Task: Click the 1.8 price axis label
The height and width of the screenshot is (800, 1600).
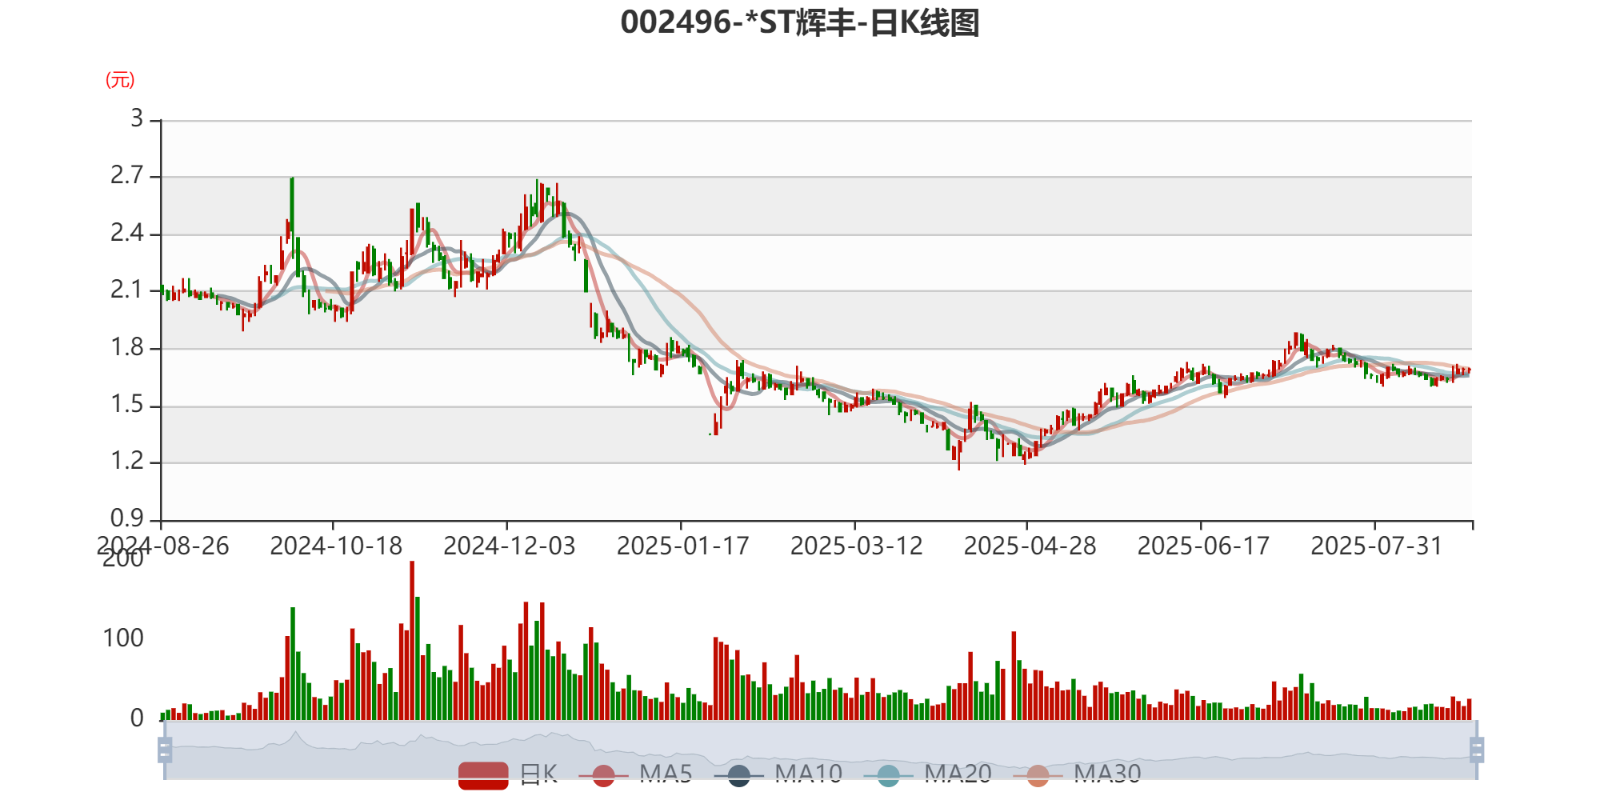Action: coord(127,348)
